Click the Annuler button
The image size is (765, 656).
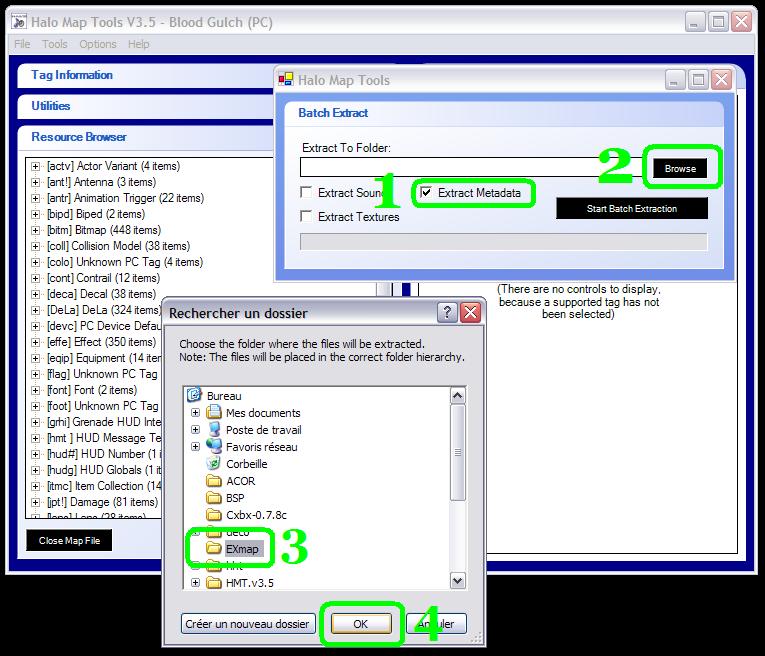point(437,624)
